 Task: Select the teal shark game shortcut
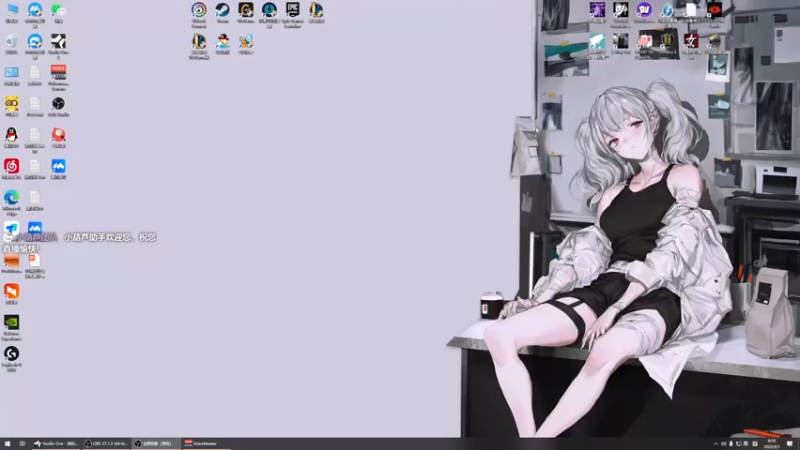pyautogui.click(x=597, y=46)
